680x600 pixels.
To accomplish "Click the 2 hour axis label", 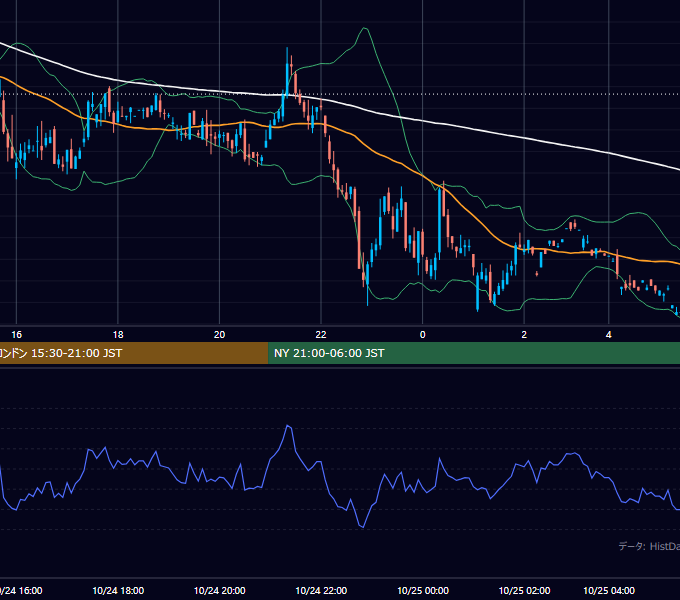I will [x=524, y=335].
